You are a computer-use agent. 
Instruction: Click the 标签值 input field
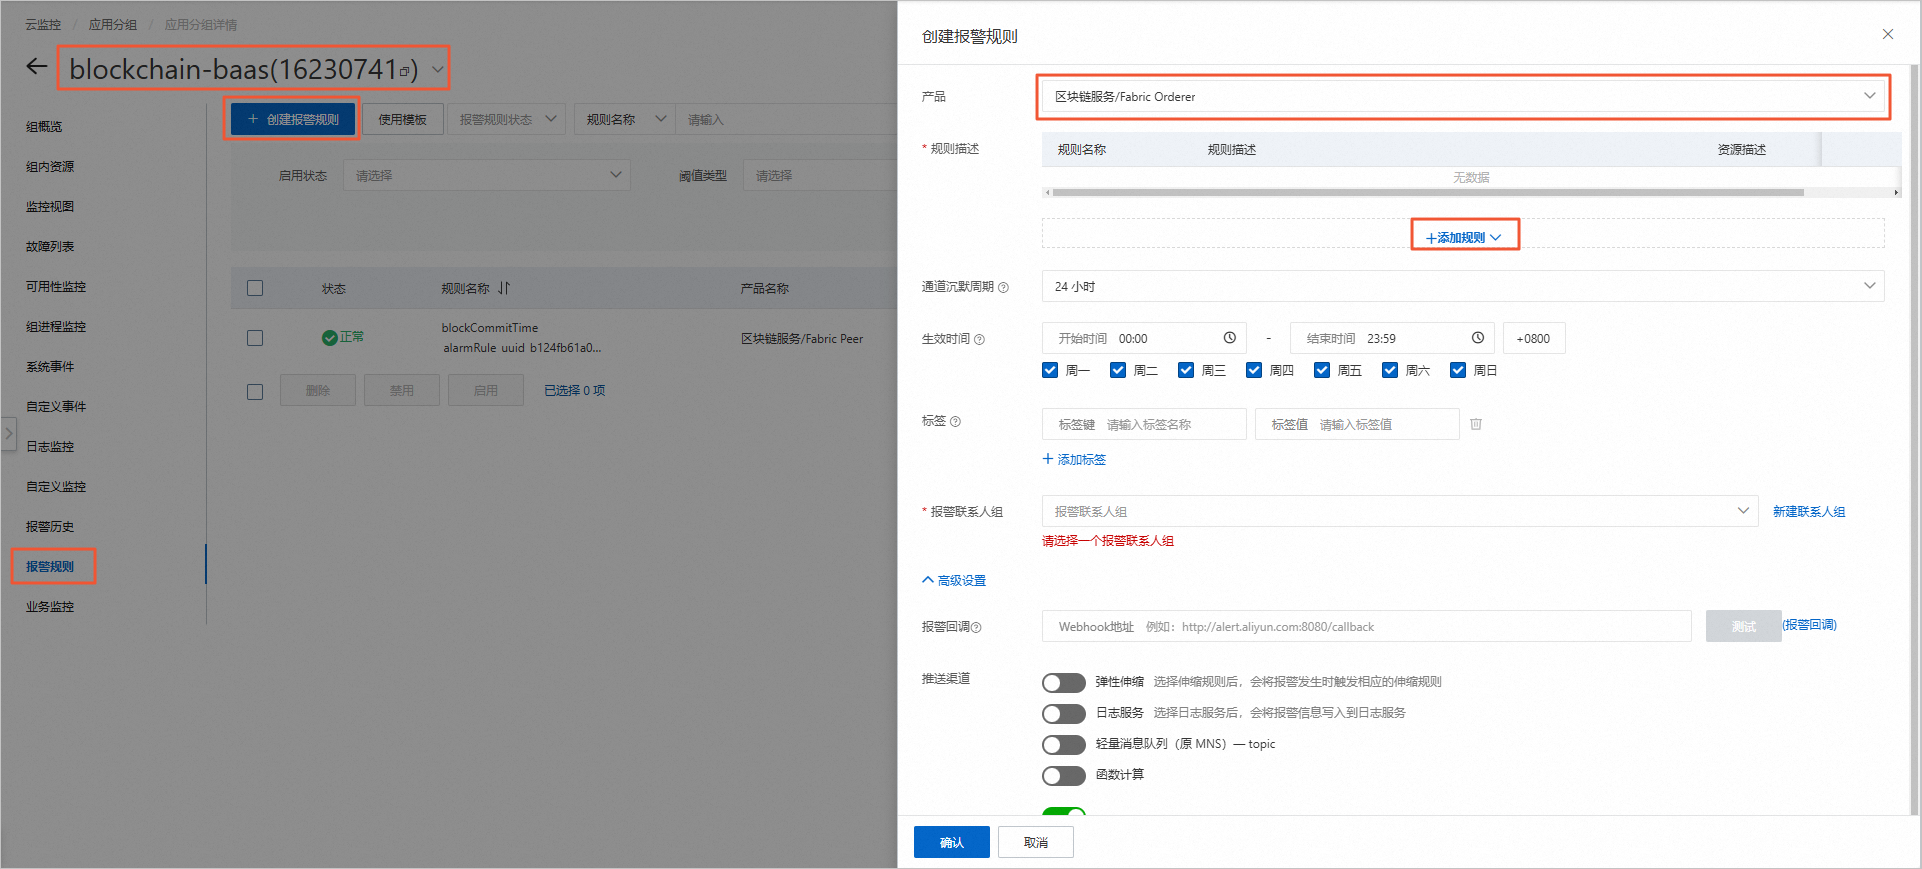coord(1357,424)
